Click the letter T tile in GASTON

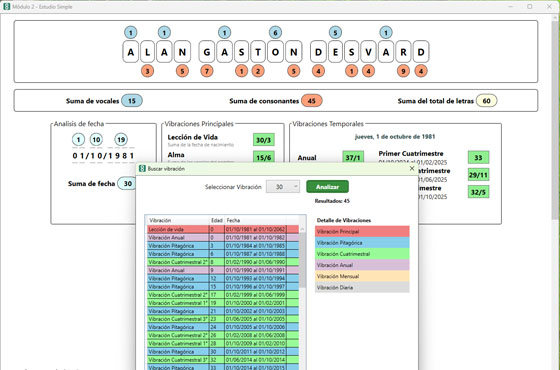[x=258, y=52]
